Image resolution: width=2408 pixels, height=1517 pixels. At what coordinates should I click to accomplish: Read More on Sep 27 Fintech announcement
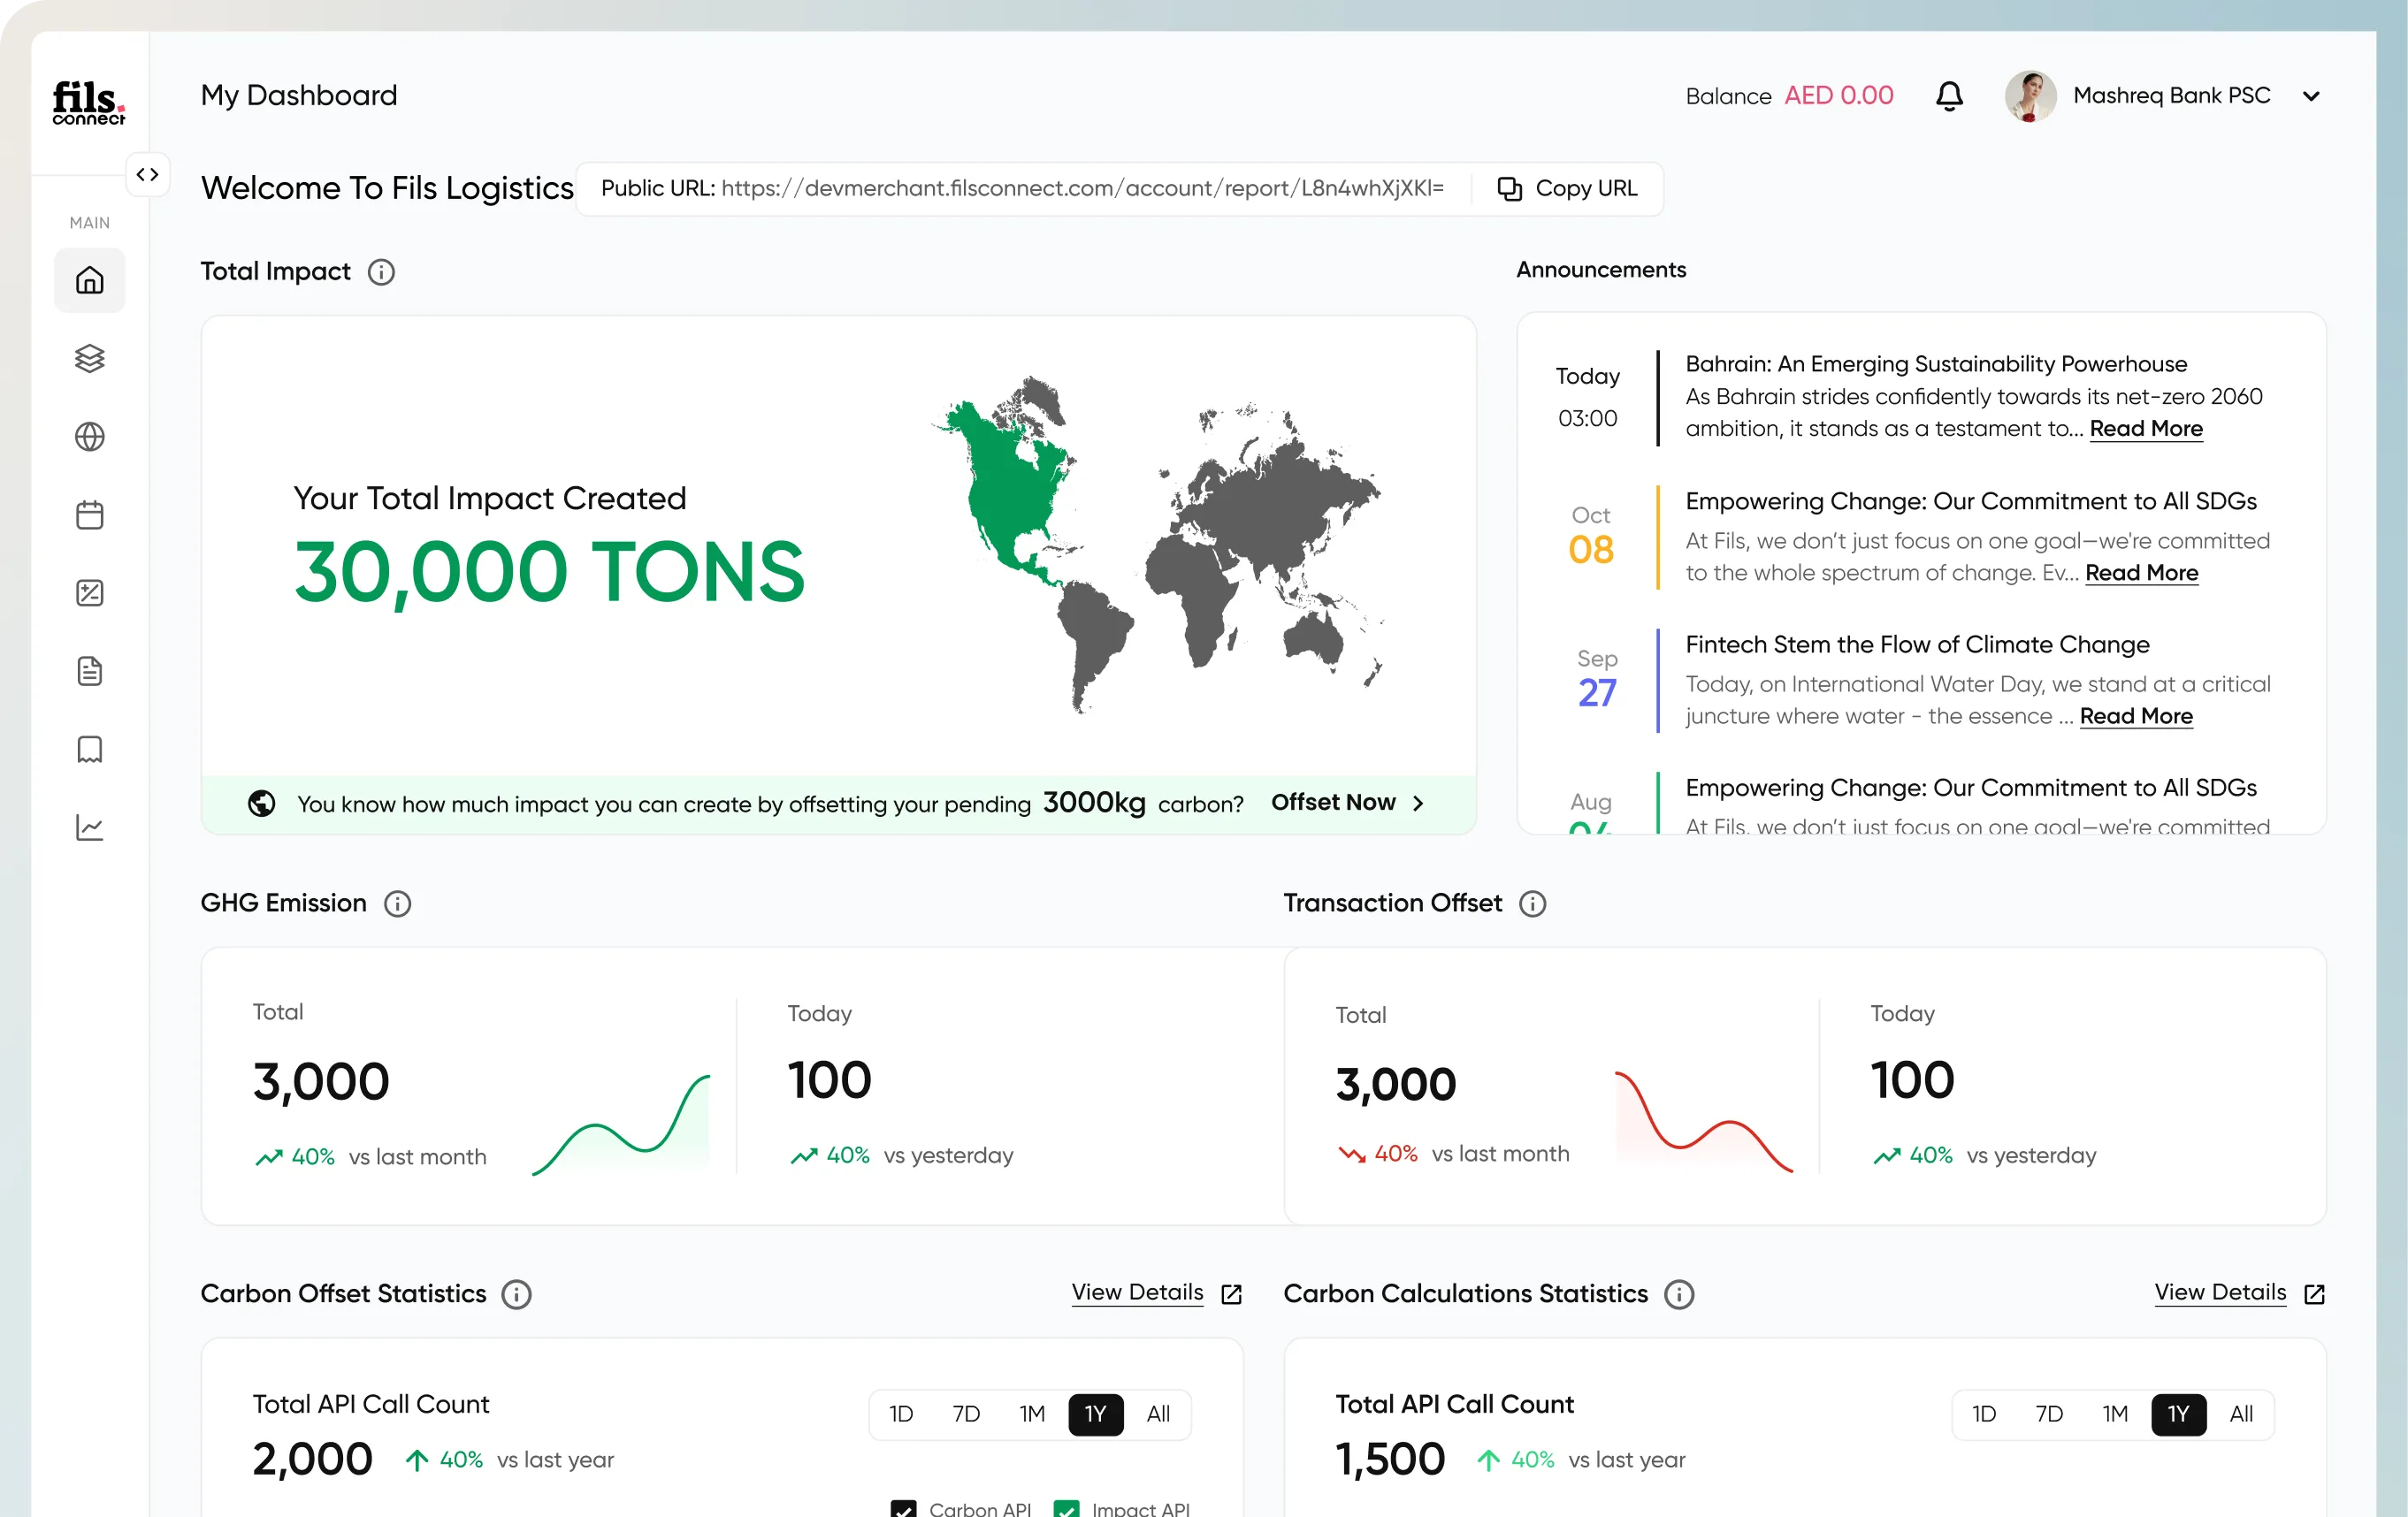(x=2136, y=716)
